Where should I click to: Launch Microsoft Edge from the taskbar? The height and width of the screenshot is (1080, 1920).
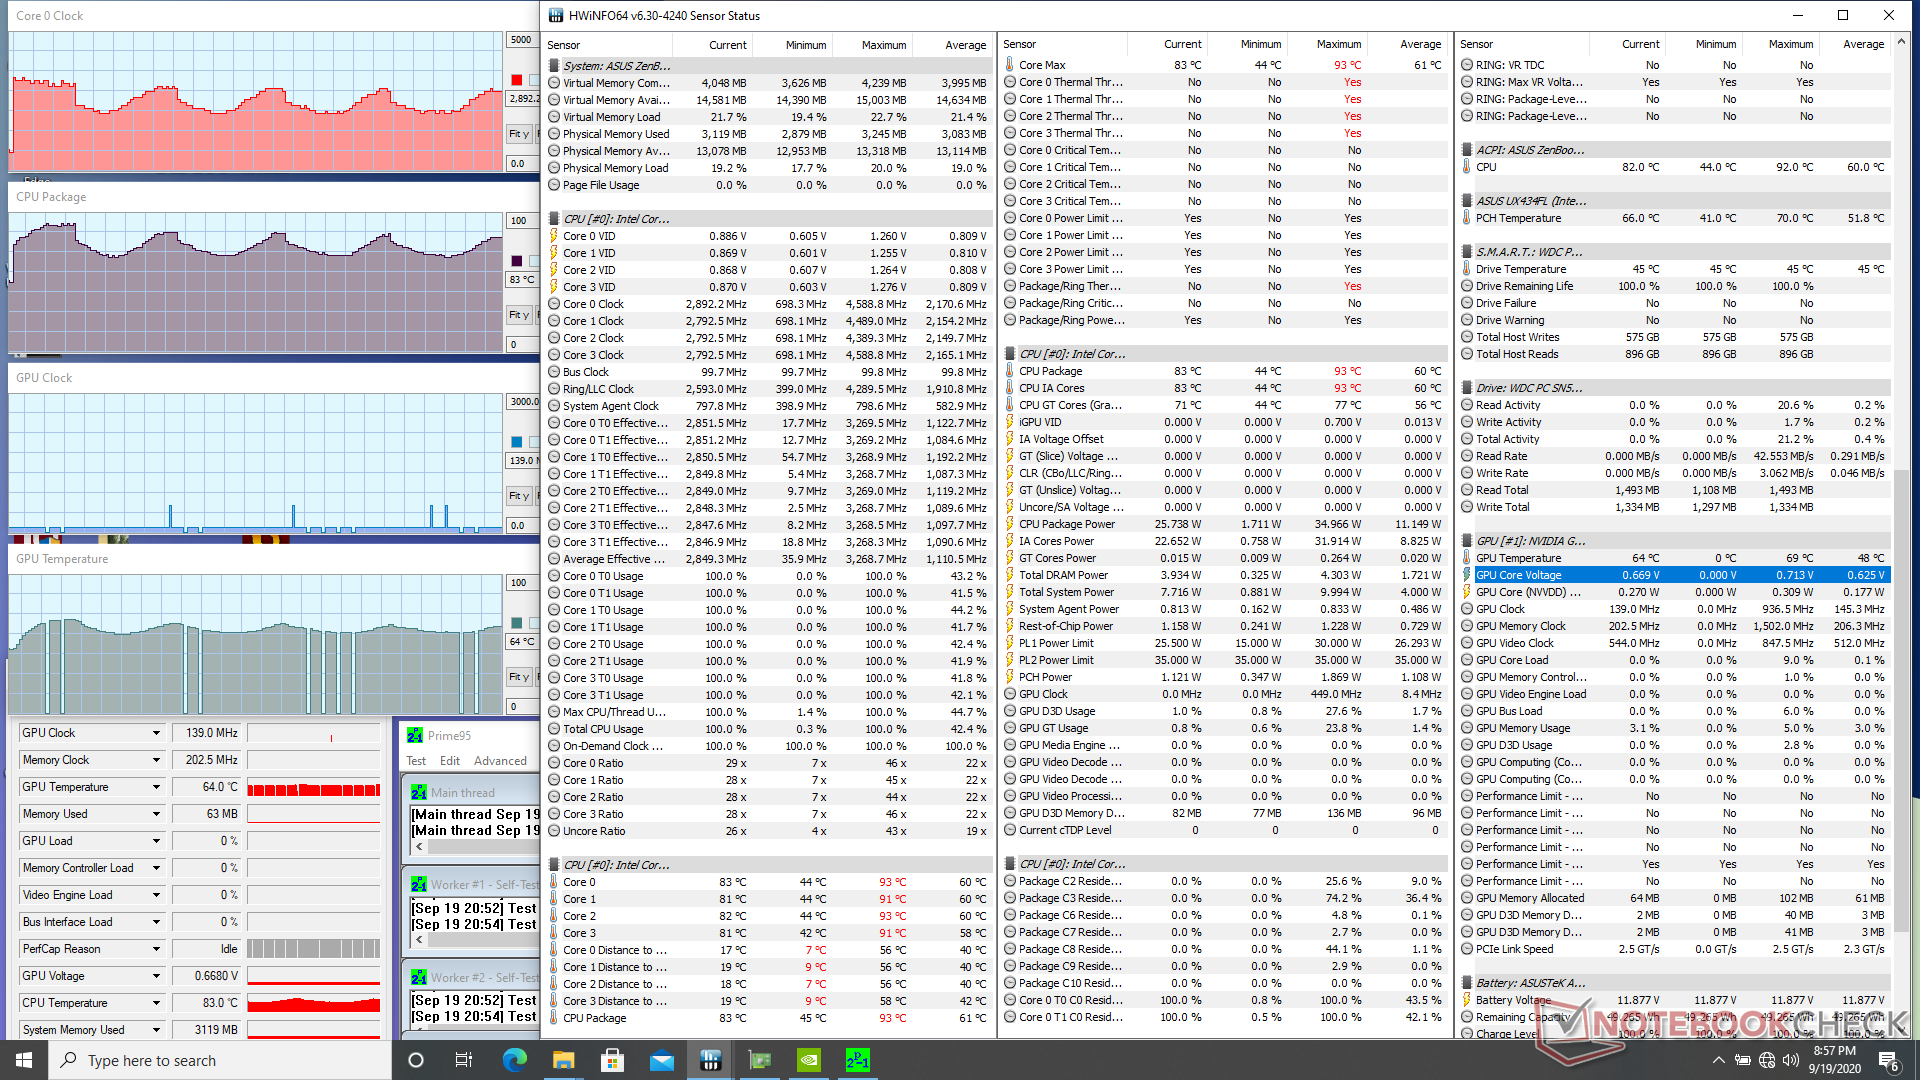pos(514,1060)
